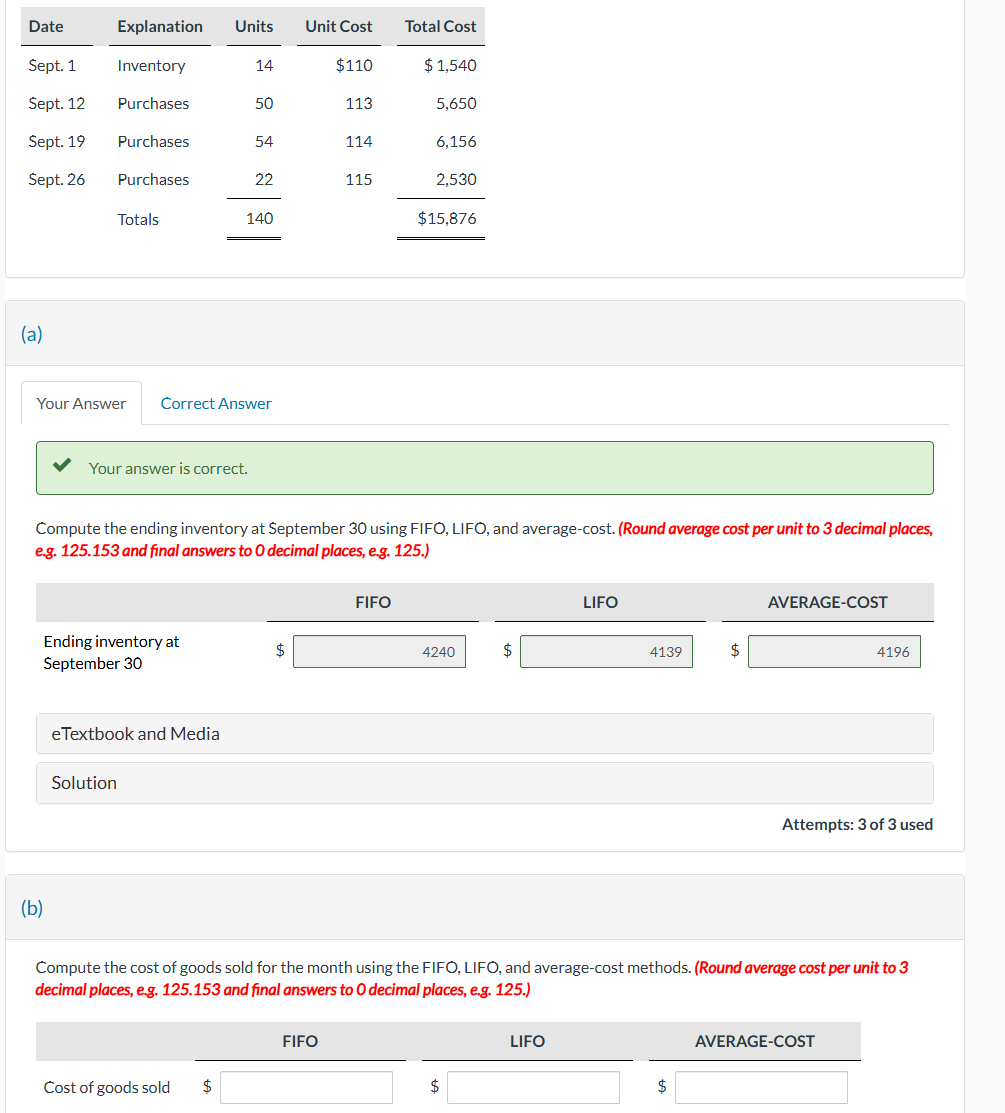Click the unit cost 113 cell

tap(358, 104)
